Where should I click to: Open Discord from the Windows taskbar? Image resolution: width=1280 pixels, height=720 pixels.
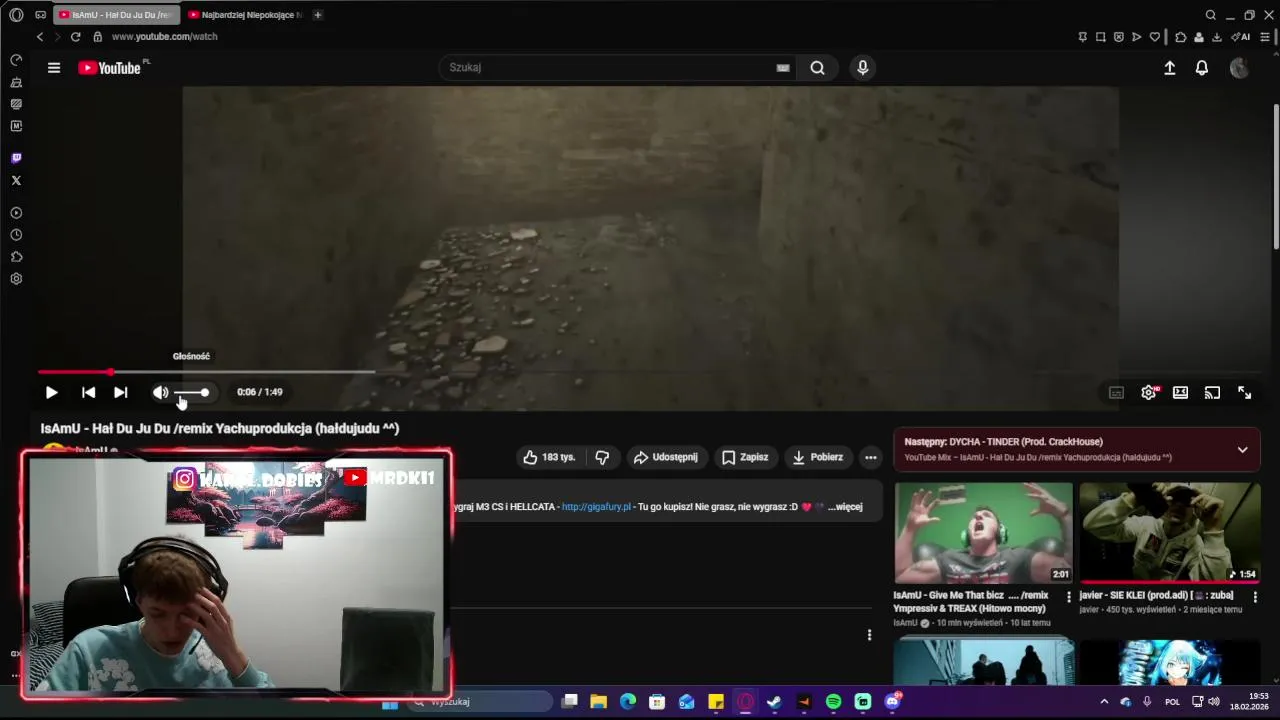[x=893, y=702]
